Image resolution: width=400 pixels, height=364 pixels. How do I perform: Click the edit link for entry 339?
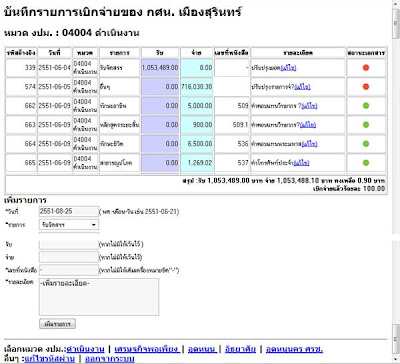288,68
